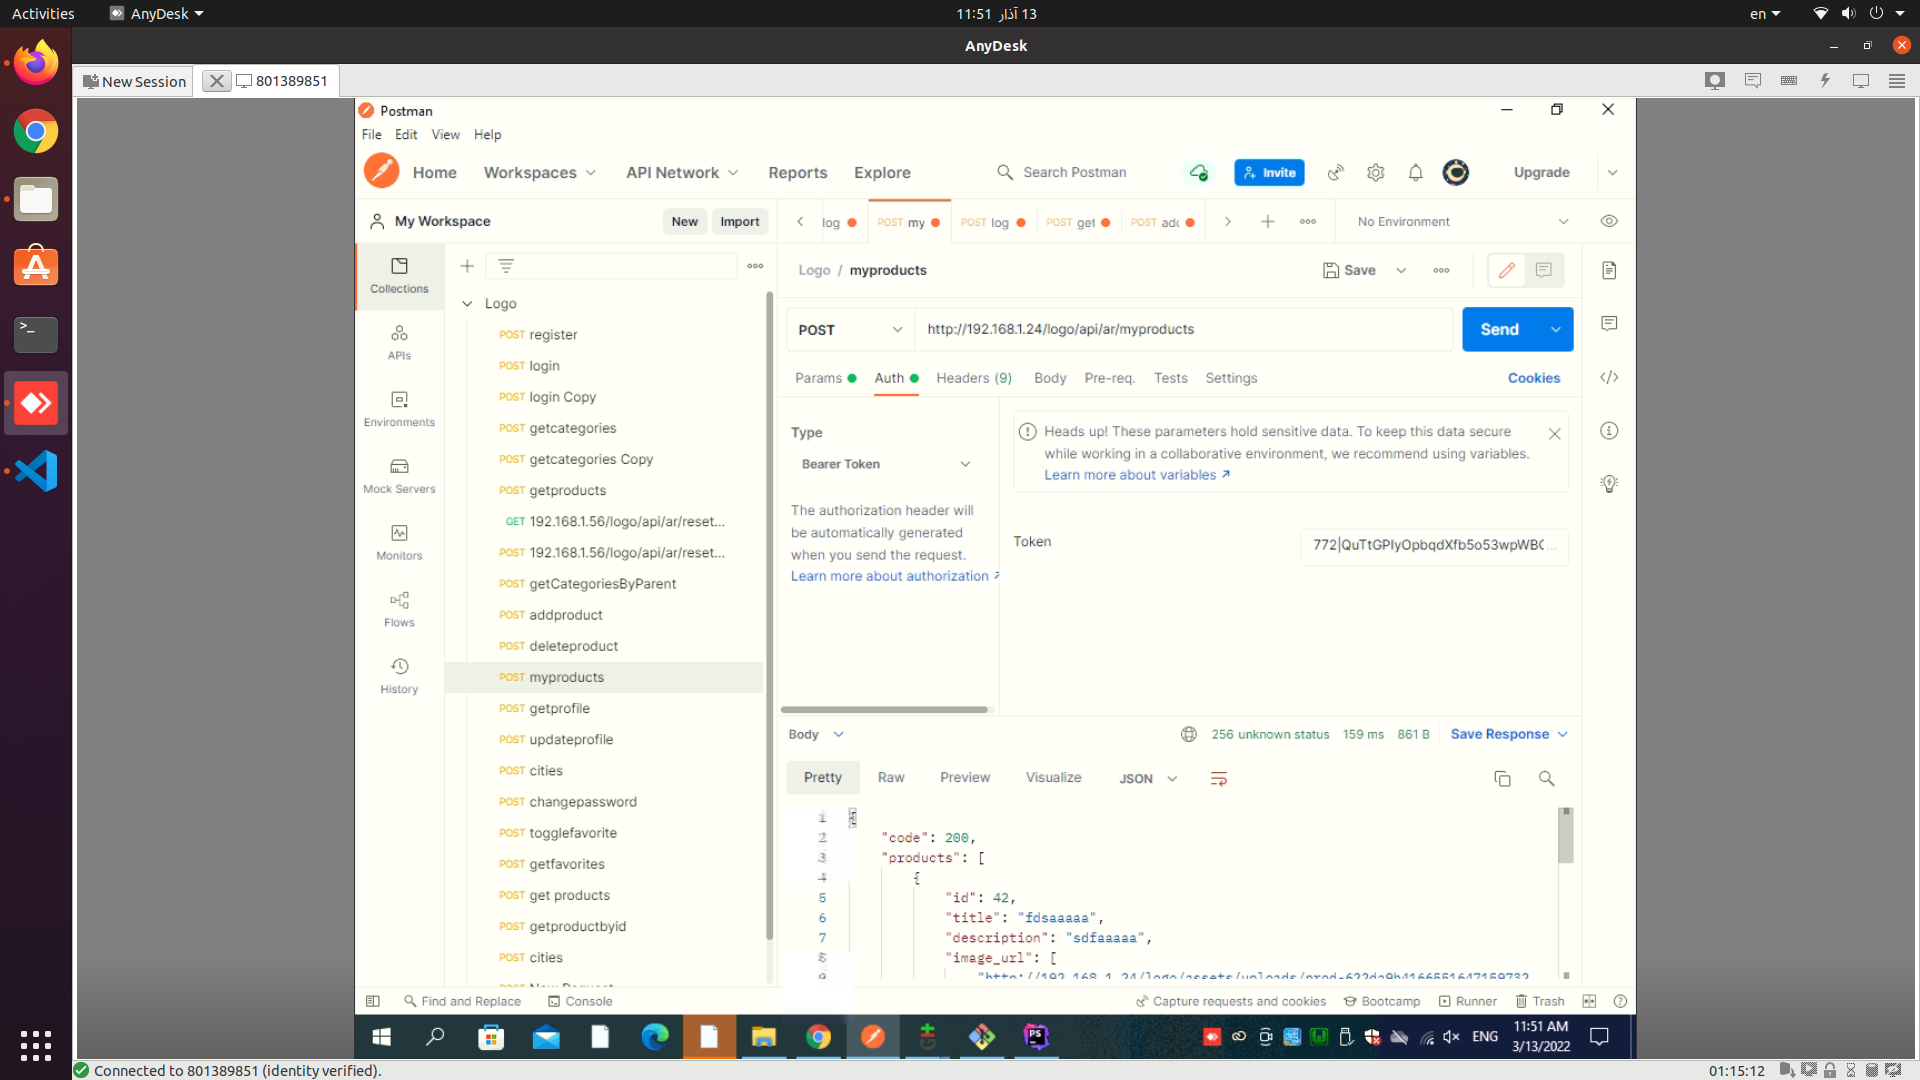The image size is (1920, 1080).
Task: Open the Mock Servers sidebar panel
Action: click(399, 476)
